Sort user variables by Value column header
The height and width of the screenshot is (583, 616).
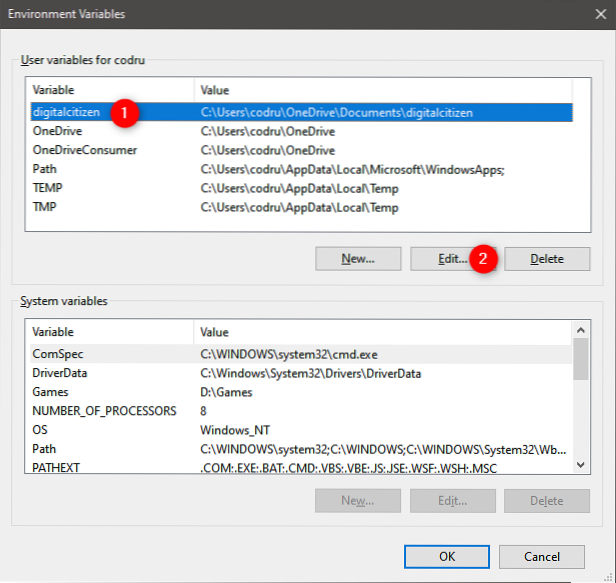pyautogui.click(x=380, y=90)
